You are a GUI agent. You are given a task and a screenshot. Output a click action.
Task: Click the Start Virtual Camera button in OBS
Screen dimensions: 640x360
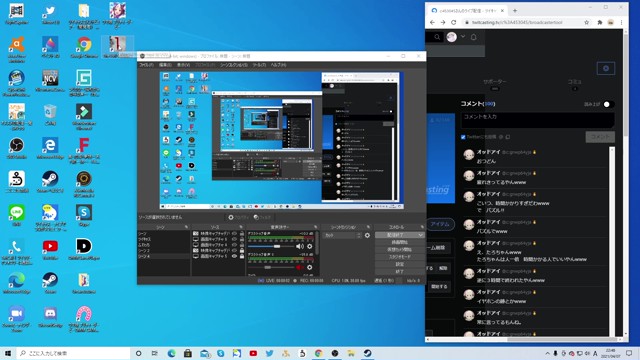(399, 250)
